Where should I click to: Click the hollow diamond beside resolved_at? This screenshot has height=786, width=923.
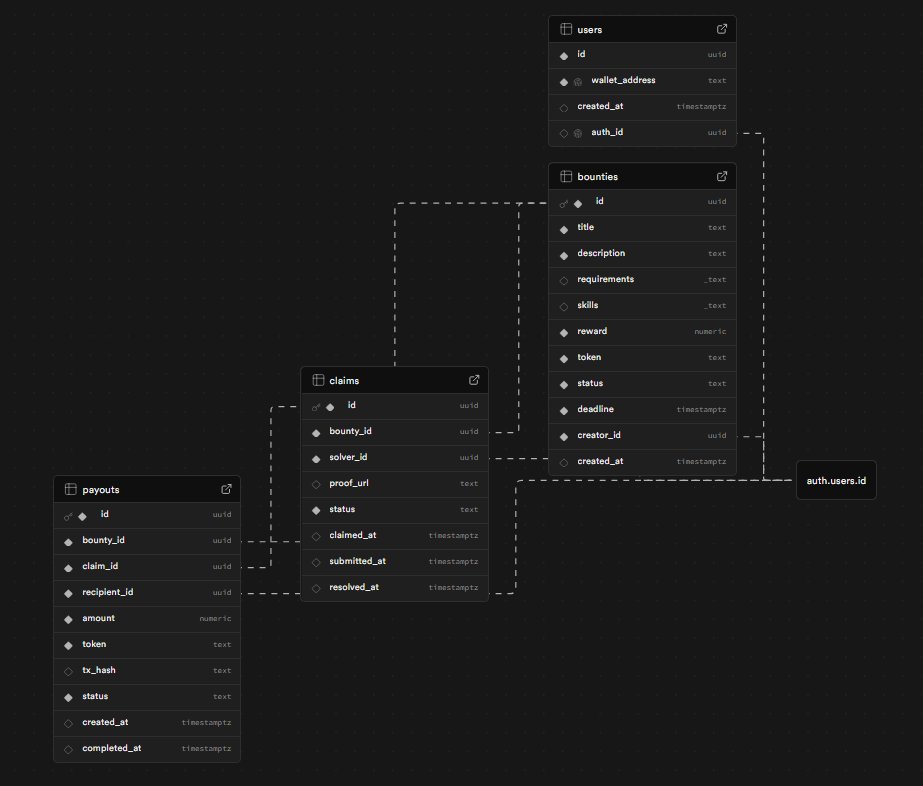point(316,588)
